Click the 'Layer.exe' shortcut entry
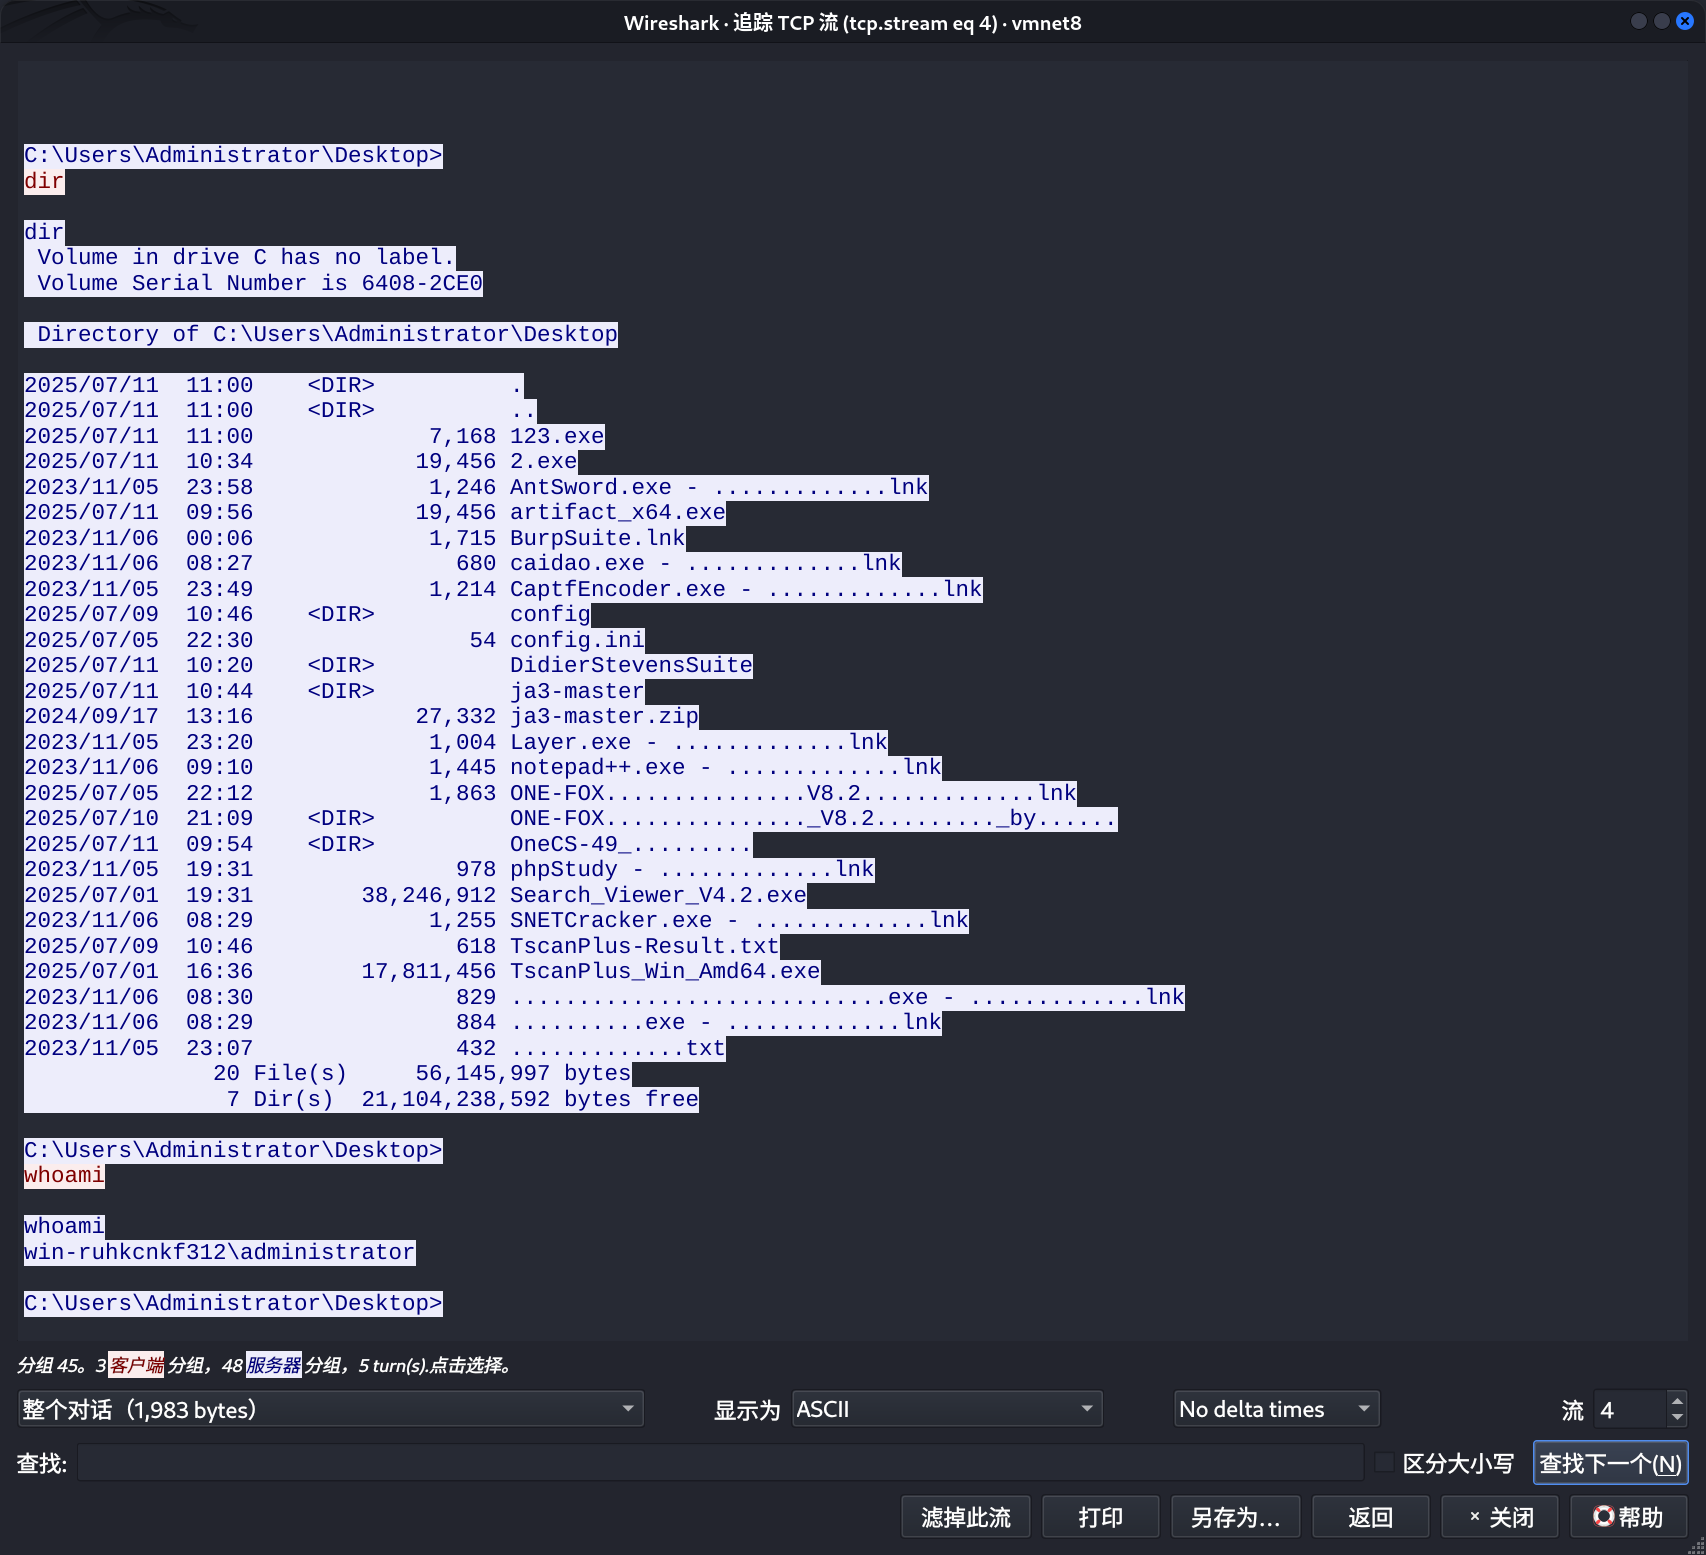1706x1555 pixels. [x=699, y=742]
